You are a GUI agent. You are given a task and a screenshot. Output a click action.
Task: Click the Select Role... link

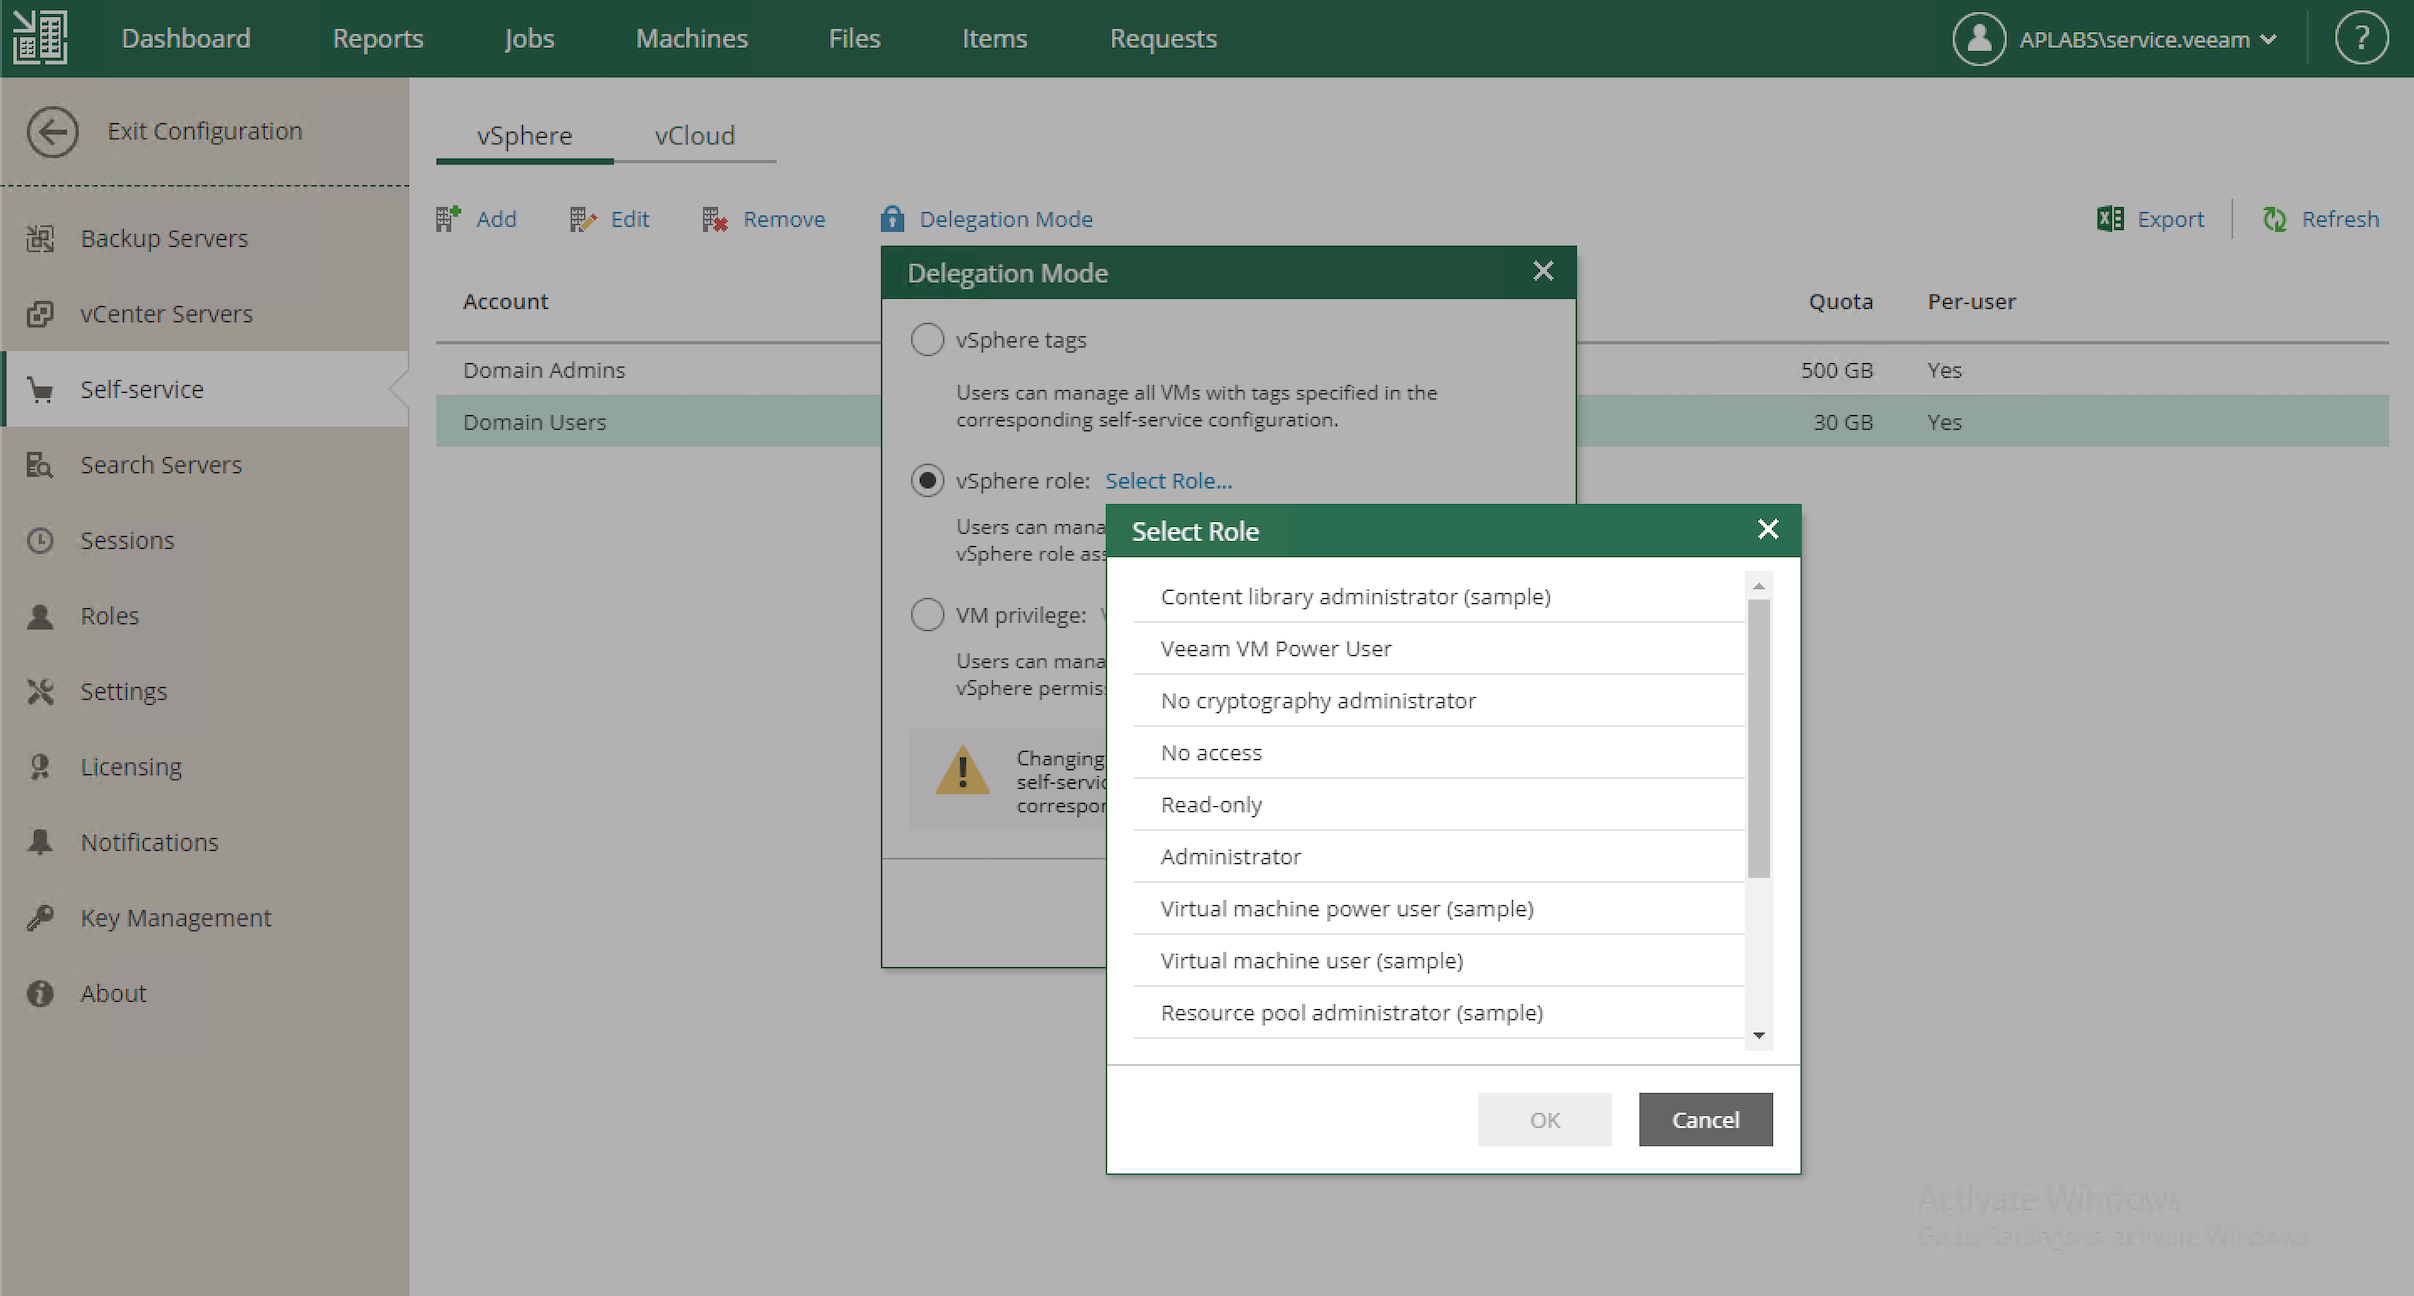click(x=1168, y=481)
